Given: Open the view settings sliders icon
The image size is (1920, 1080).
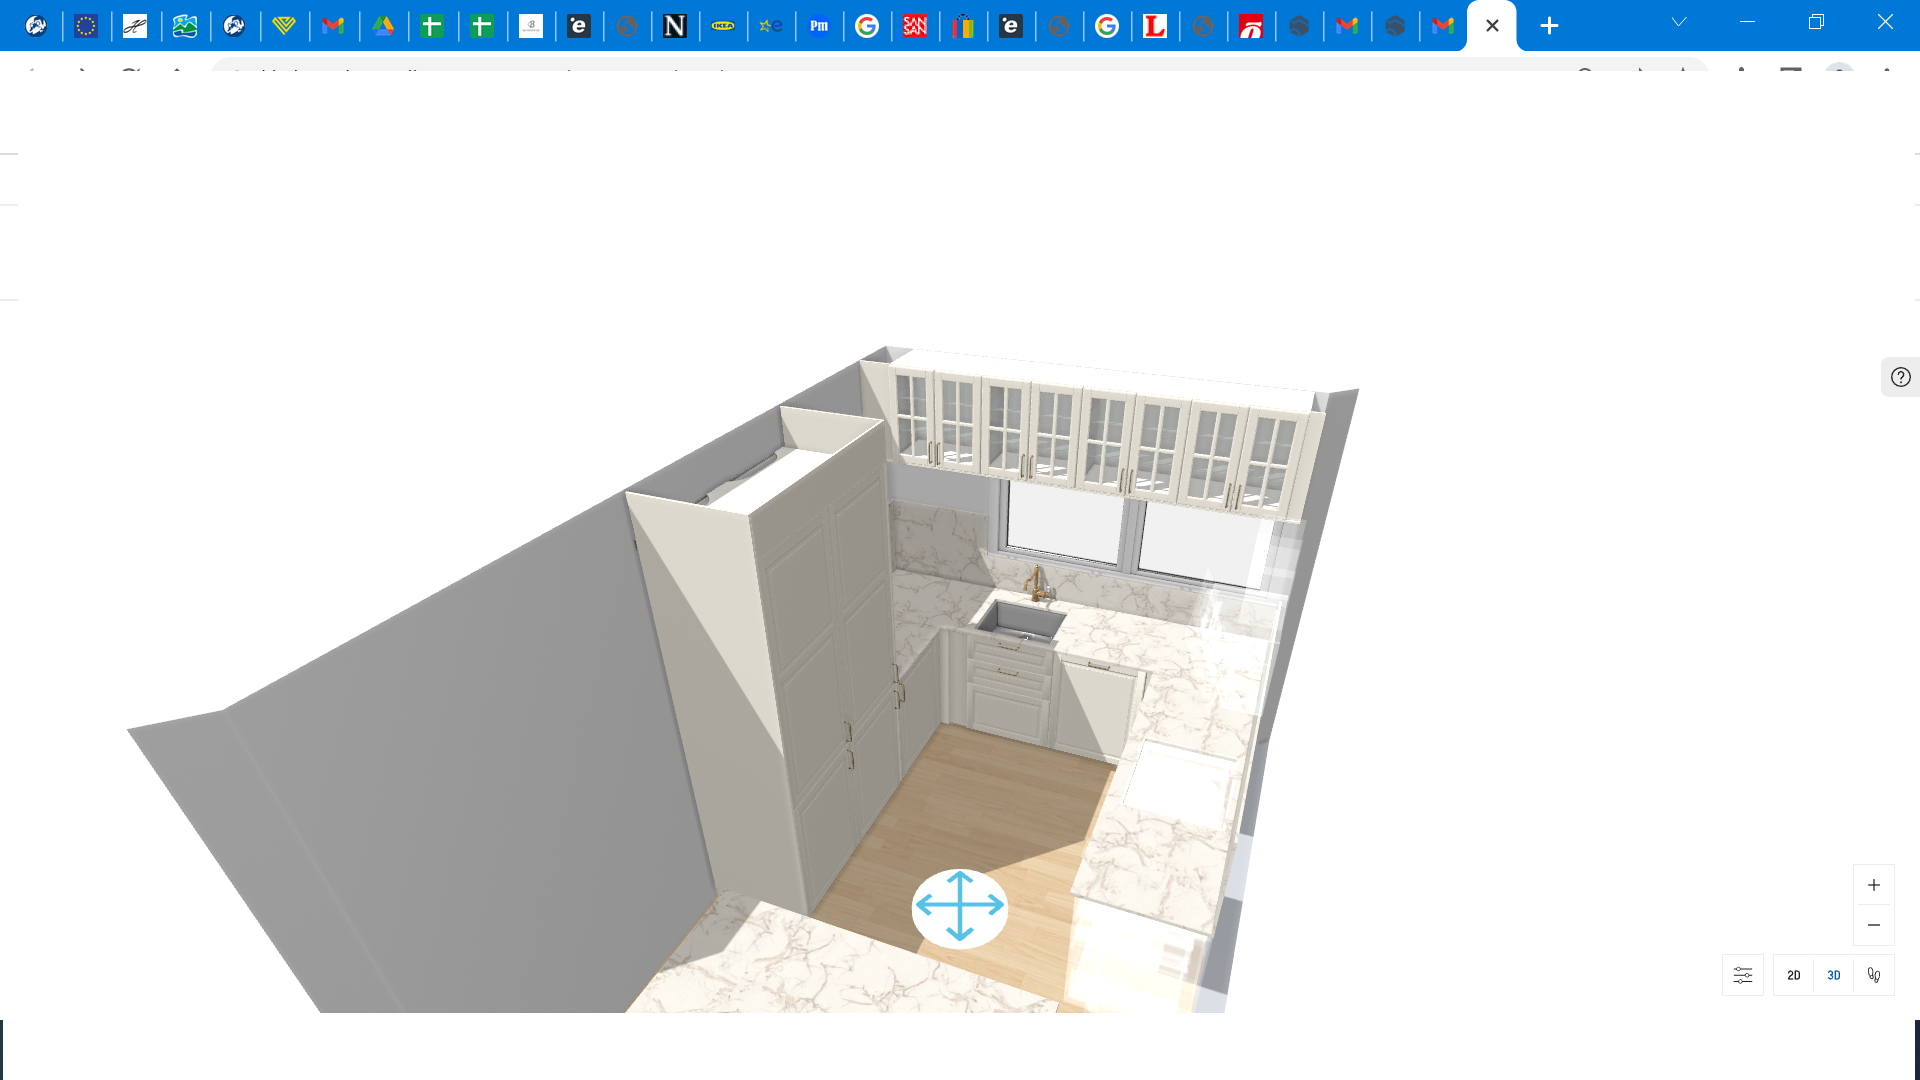Looking at the screenshot, I should tap(1742, 975).
